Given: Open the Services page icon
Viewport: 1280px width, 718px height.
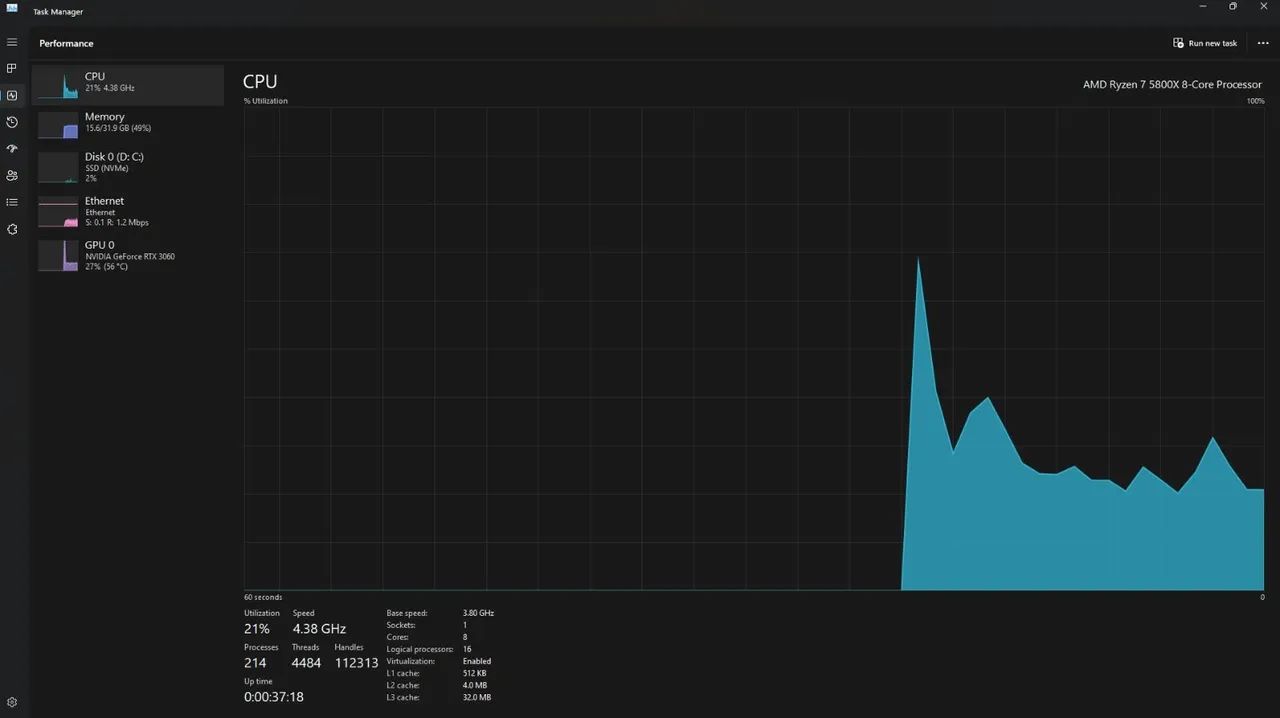Looking at the screenshot, I should (x=12, y=229).
